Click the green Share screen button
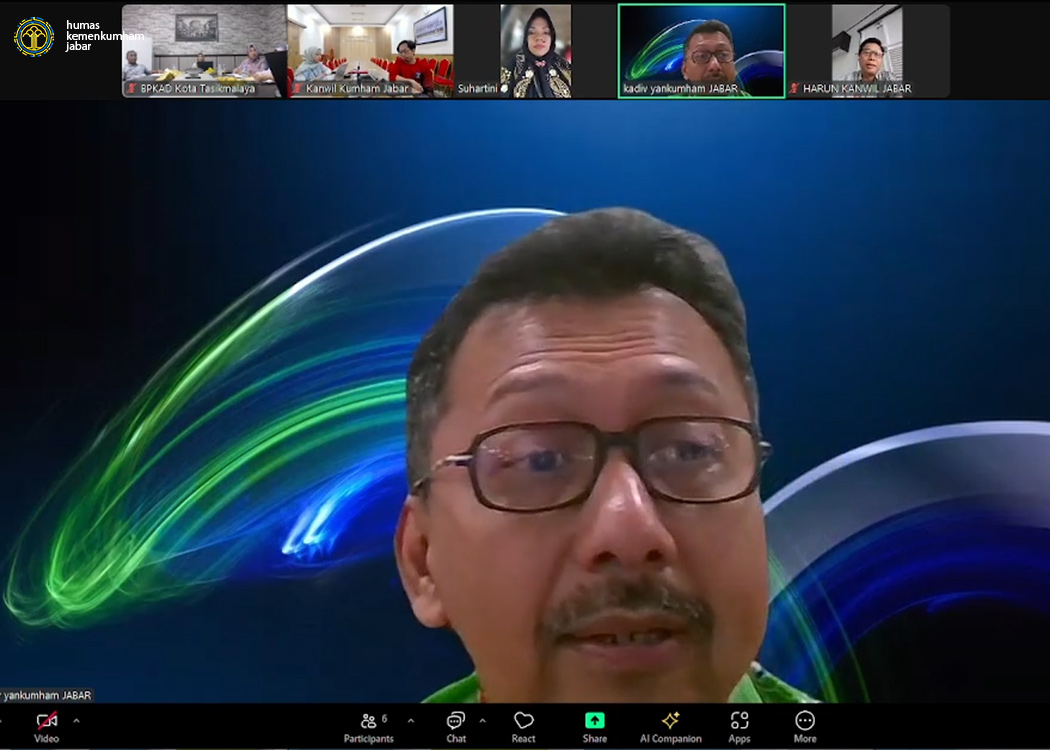 [x=594, y=724]
